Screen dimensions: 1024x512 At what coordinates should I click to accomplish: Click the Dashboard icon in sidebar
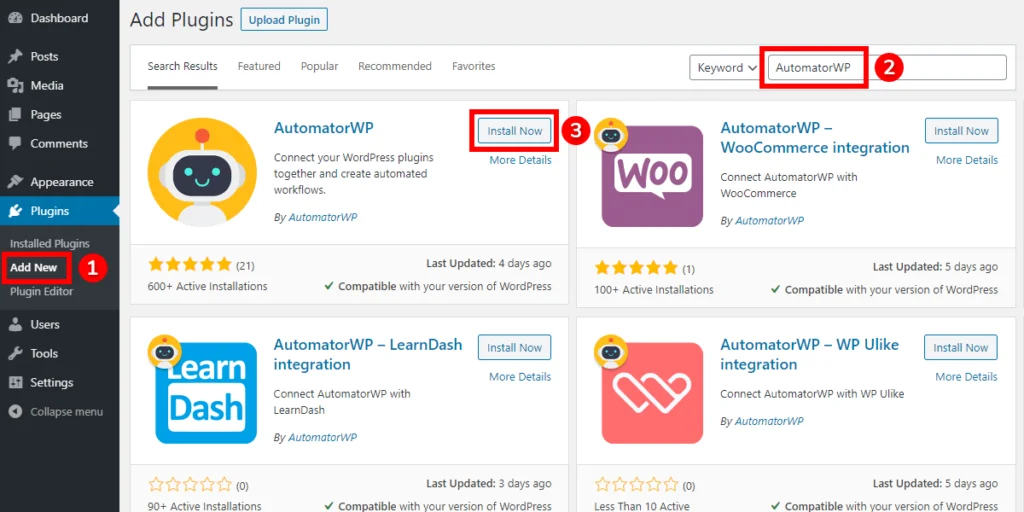15,18
